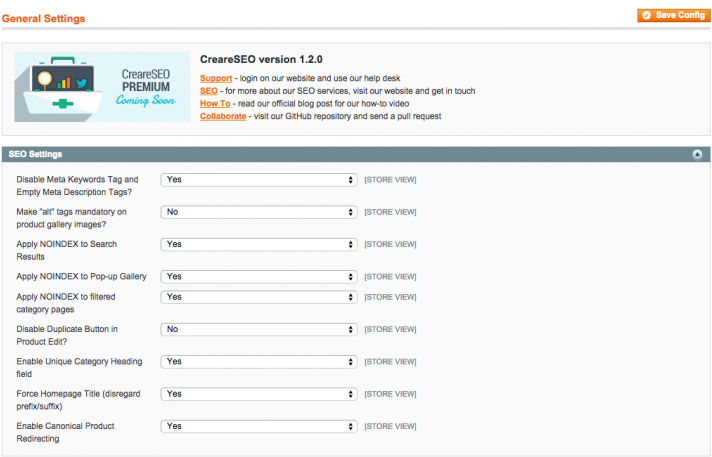Open the Support link
Screen dimensions: 712x457
pyautogui.click(x=216, y=77)
